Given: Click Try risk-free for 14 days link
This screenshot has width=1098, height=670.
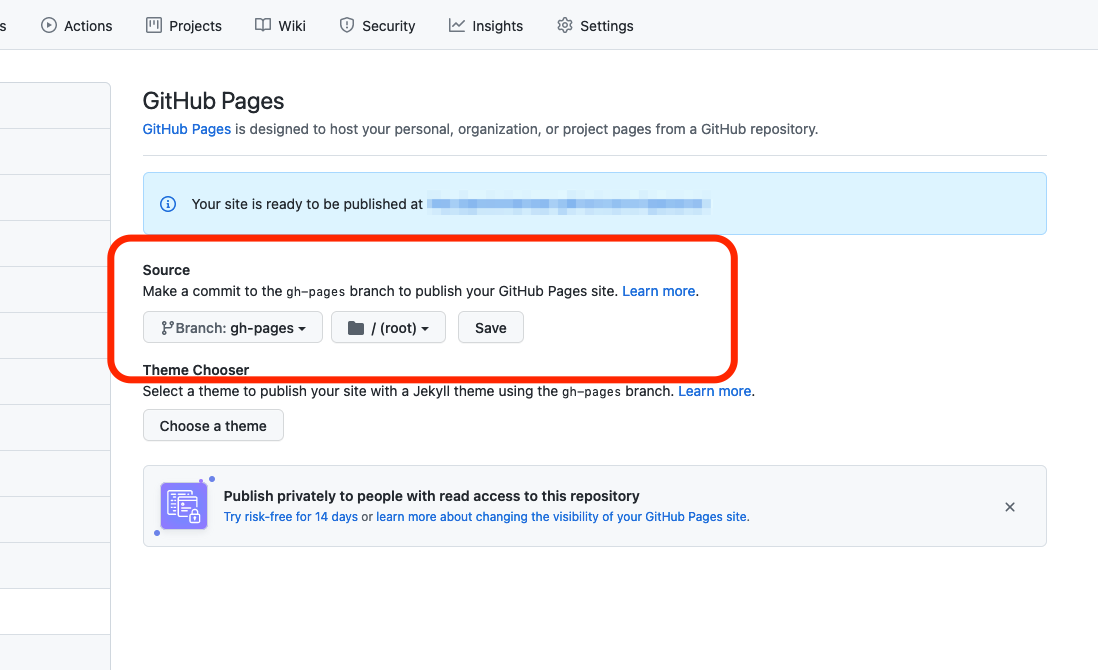Looking at the screenshot, I should 291,517.
